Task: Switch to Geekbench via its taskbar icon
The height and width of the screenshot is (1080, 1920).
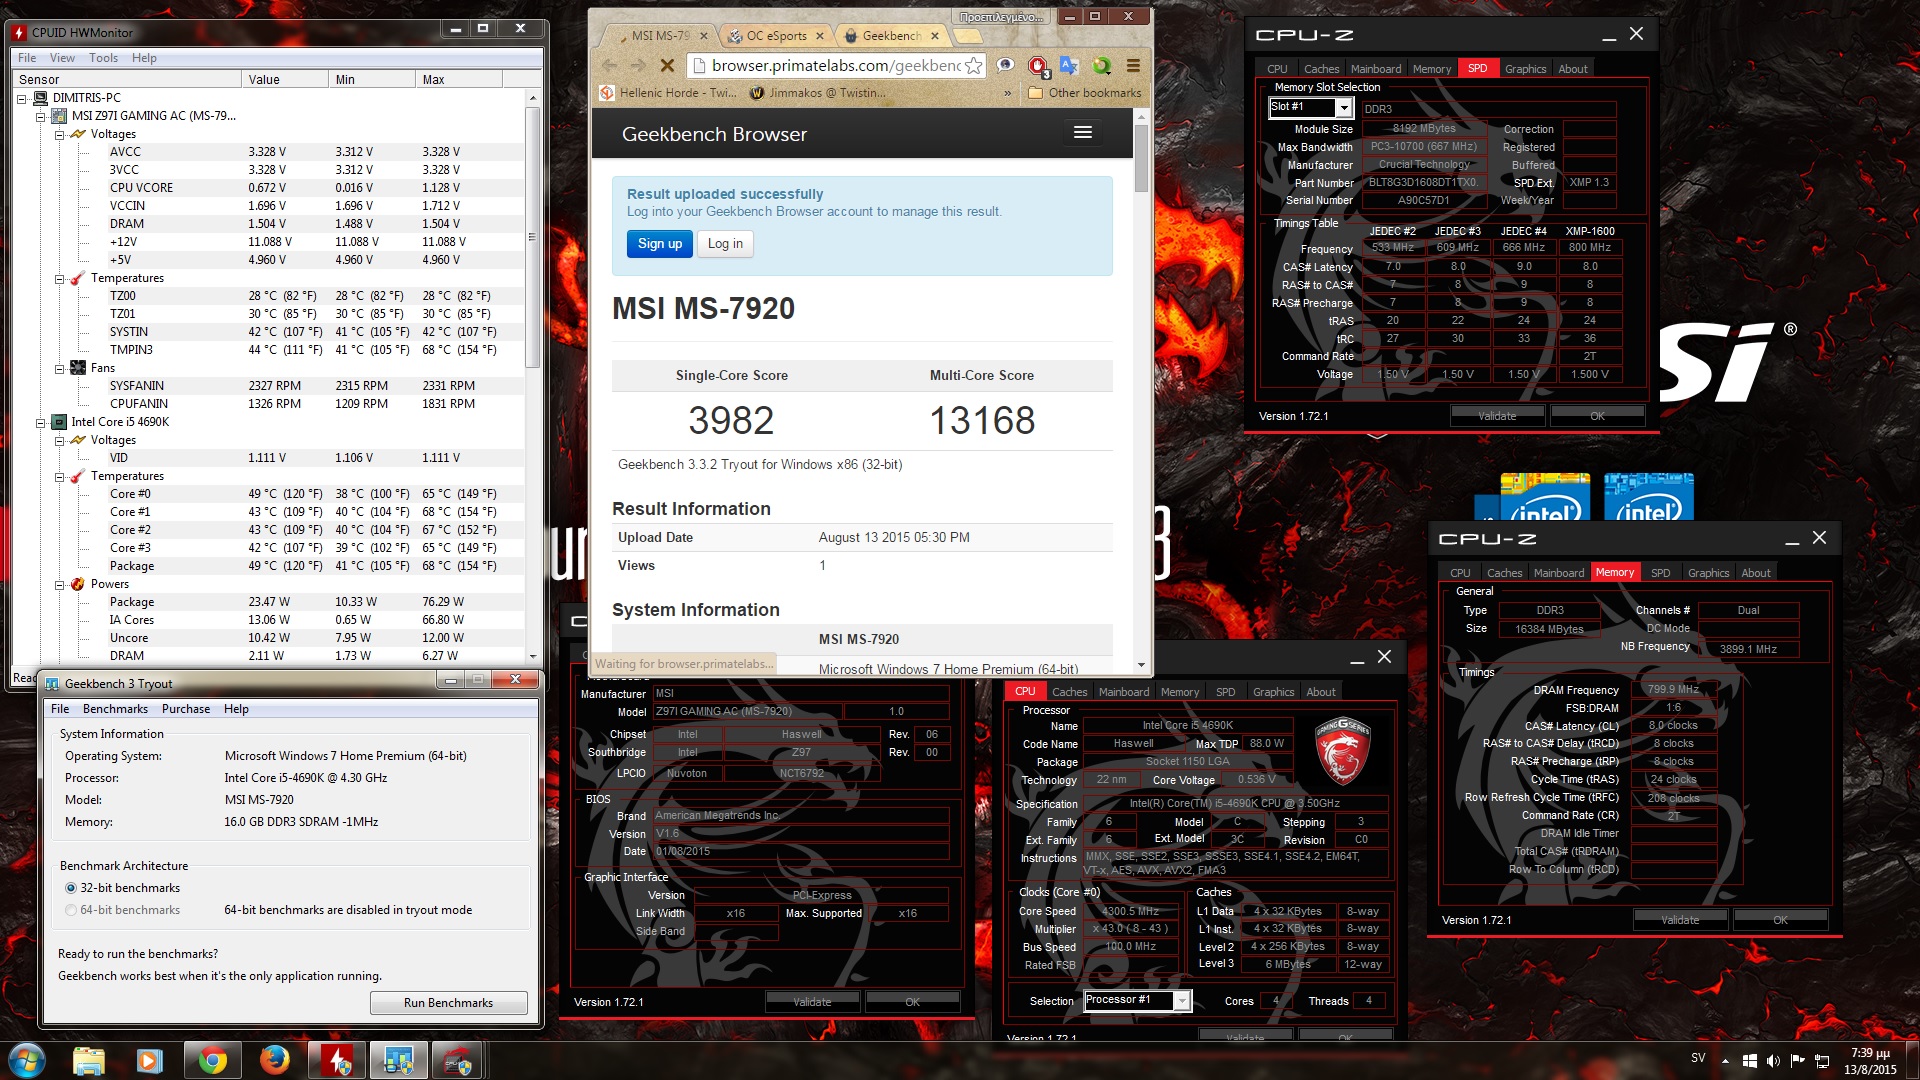Action: (398, 1060)
